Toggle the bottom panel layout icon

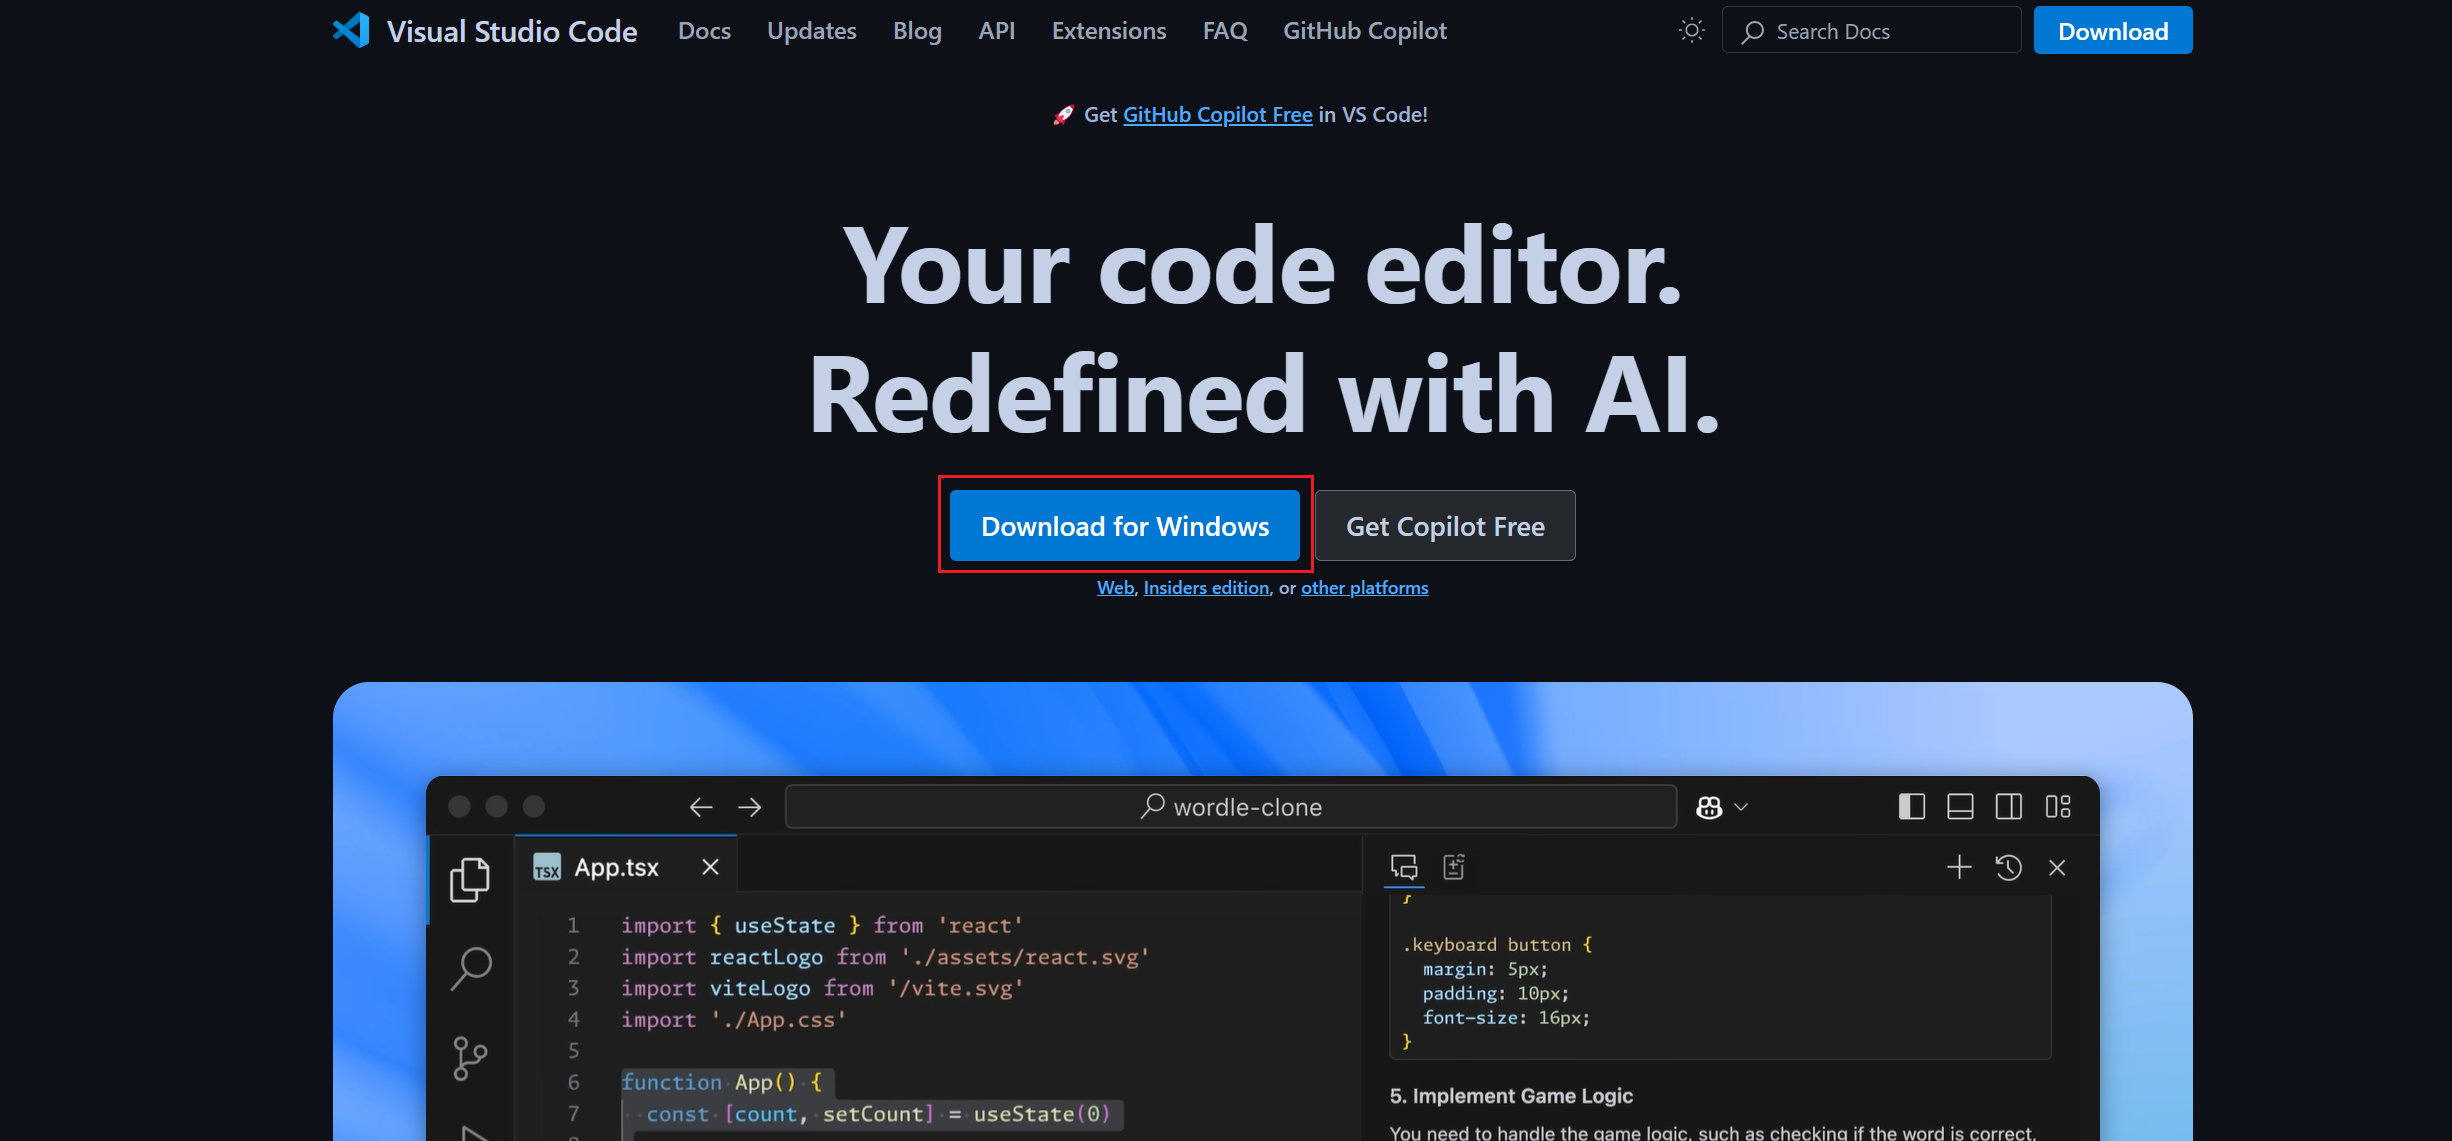coord(1960,807)
